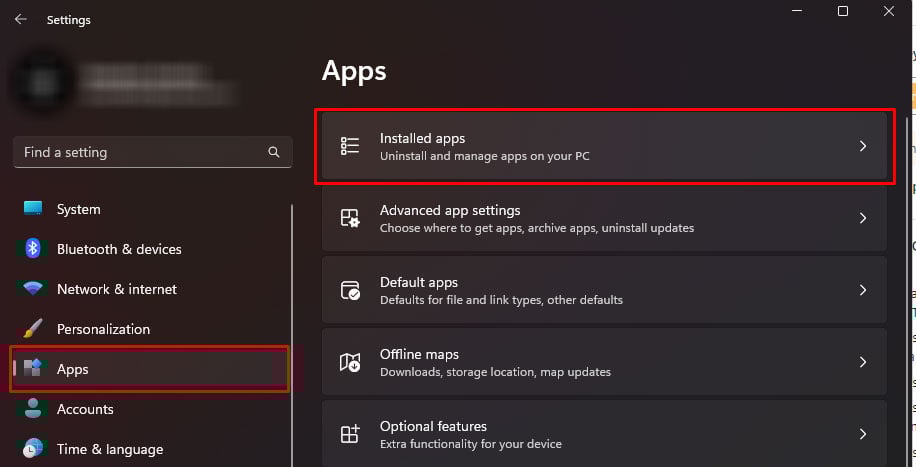Viewport: 916px width, 467px height.
Task: Open Advanced app settings via right chevron
Action: 863,218
